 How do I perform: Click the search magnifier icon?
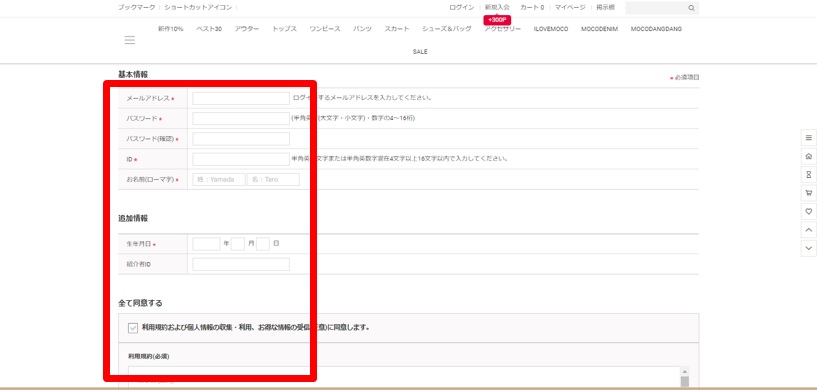tap(691, 8)
